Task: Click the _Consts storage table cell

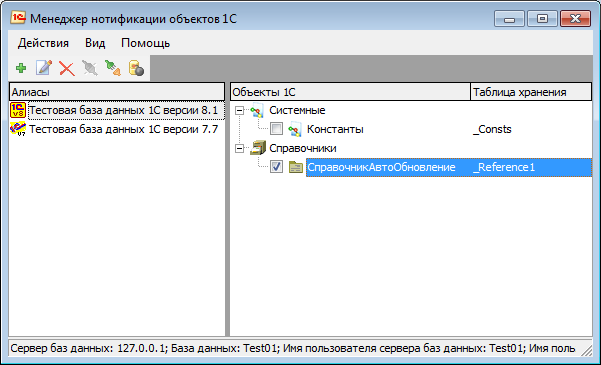Action: [x=492, y=129]
